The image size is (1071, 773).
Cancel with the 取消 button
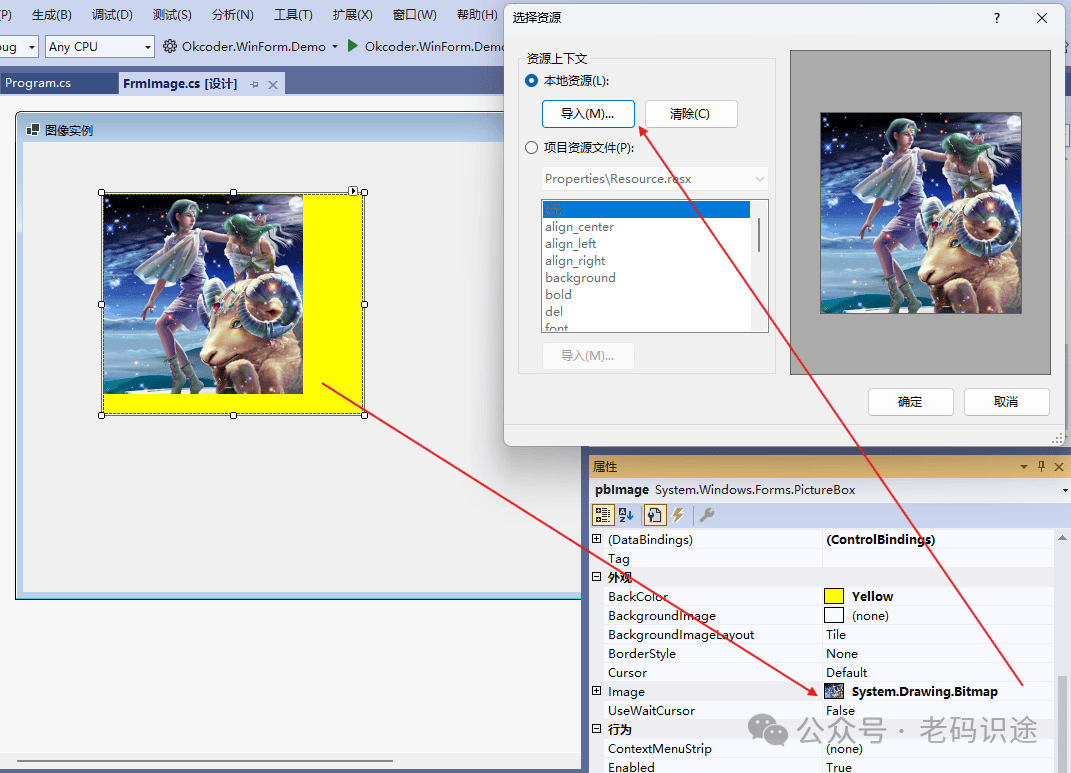tap(1006, 402)
